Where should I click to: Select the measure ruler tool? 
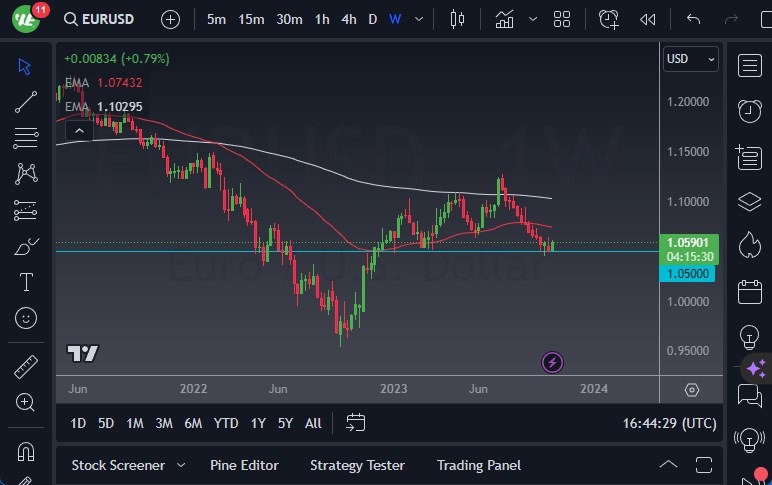(x=26, y=367)
